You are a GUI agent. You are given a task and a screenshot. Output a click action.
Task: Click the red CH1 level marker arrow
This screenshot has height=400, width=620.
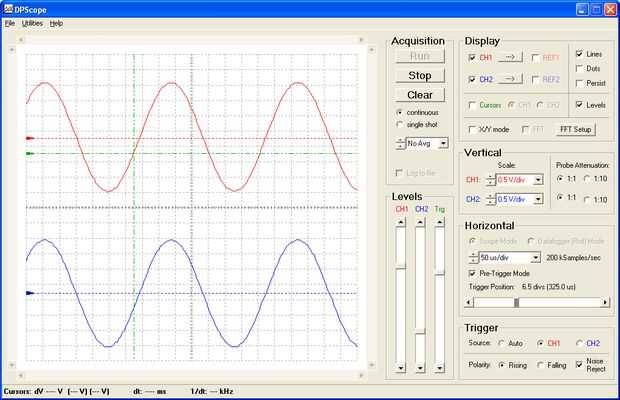click(30, 138)
